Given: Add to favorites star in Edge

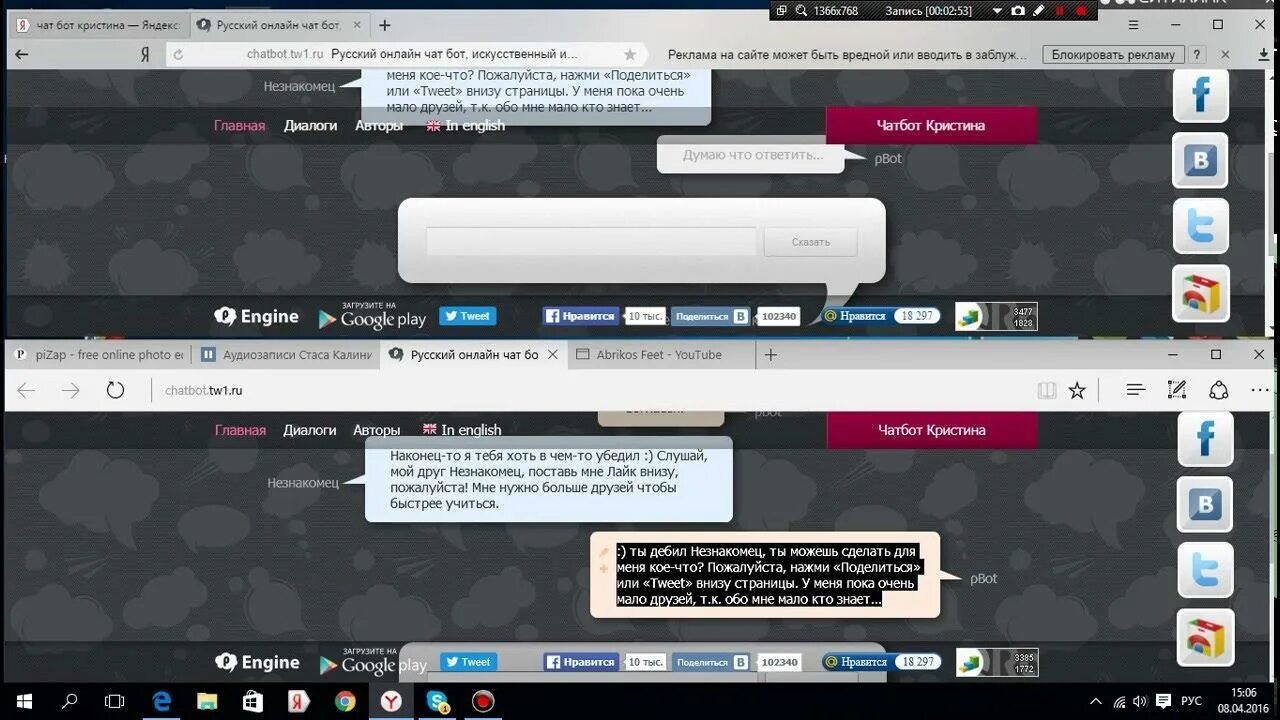Looking at the screenshot, I should coord(1077,390).
